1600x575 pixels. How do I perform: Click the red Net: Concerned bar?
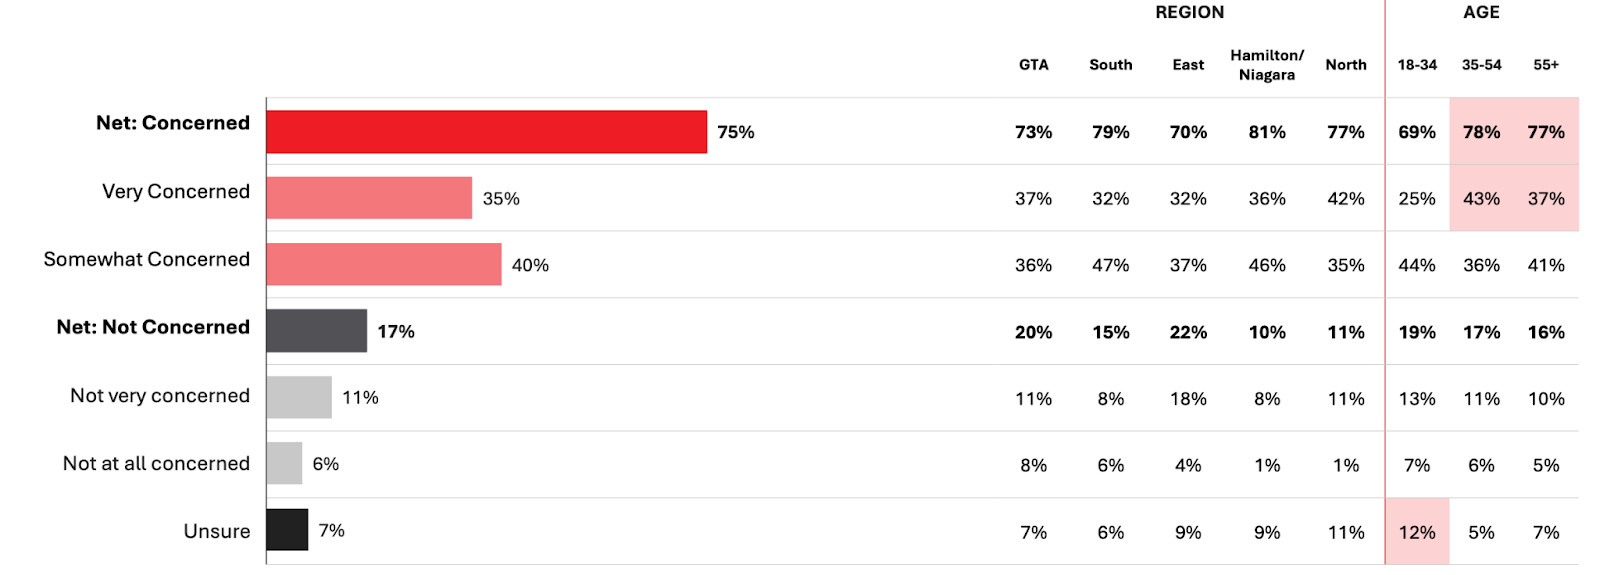tap(486, 132)
